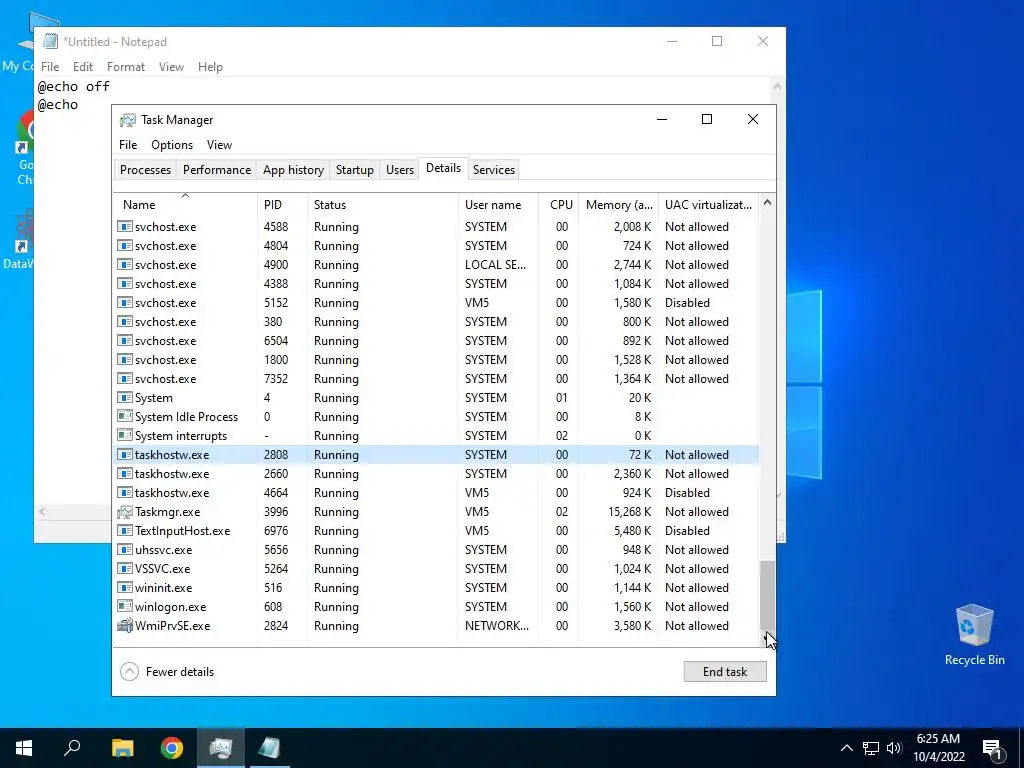
Task: Click icon of taskhostw.exe with PID 4664
Action: 124,493
